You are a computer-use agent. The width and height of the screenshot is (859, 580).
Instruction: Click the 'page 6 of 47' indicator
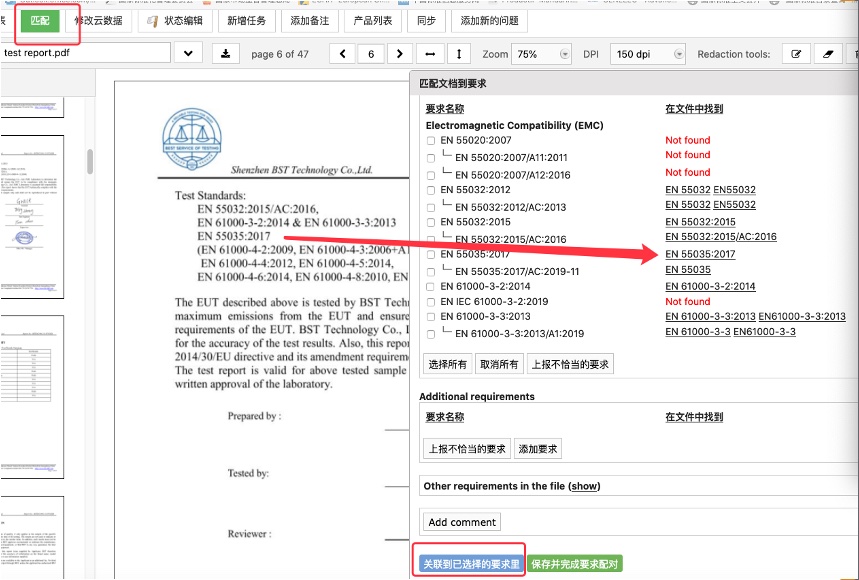(x=280, y=54)
